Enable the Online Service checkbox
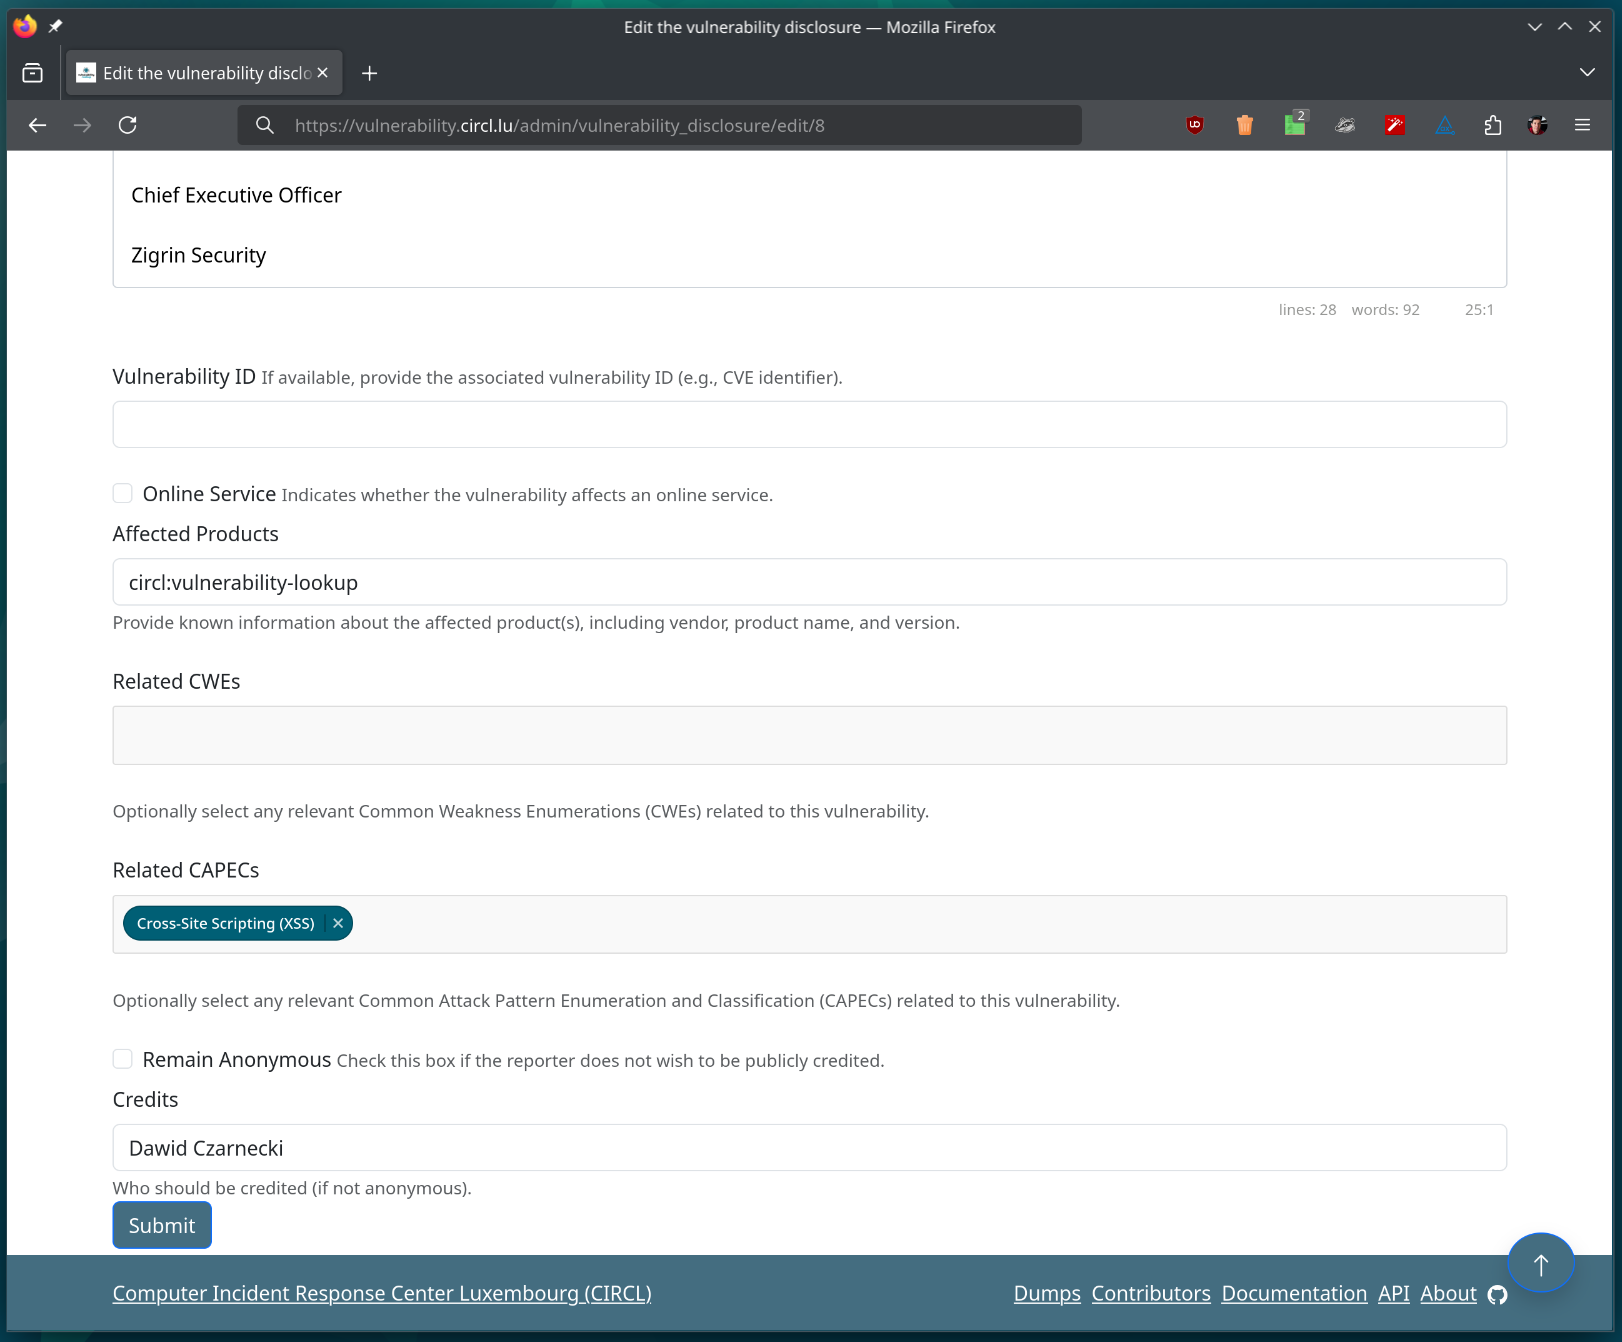The width and height of the screenshot is (1622, 1342). pyautogui.click(x=123, y=493)
